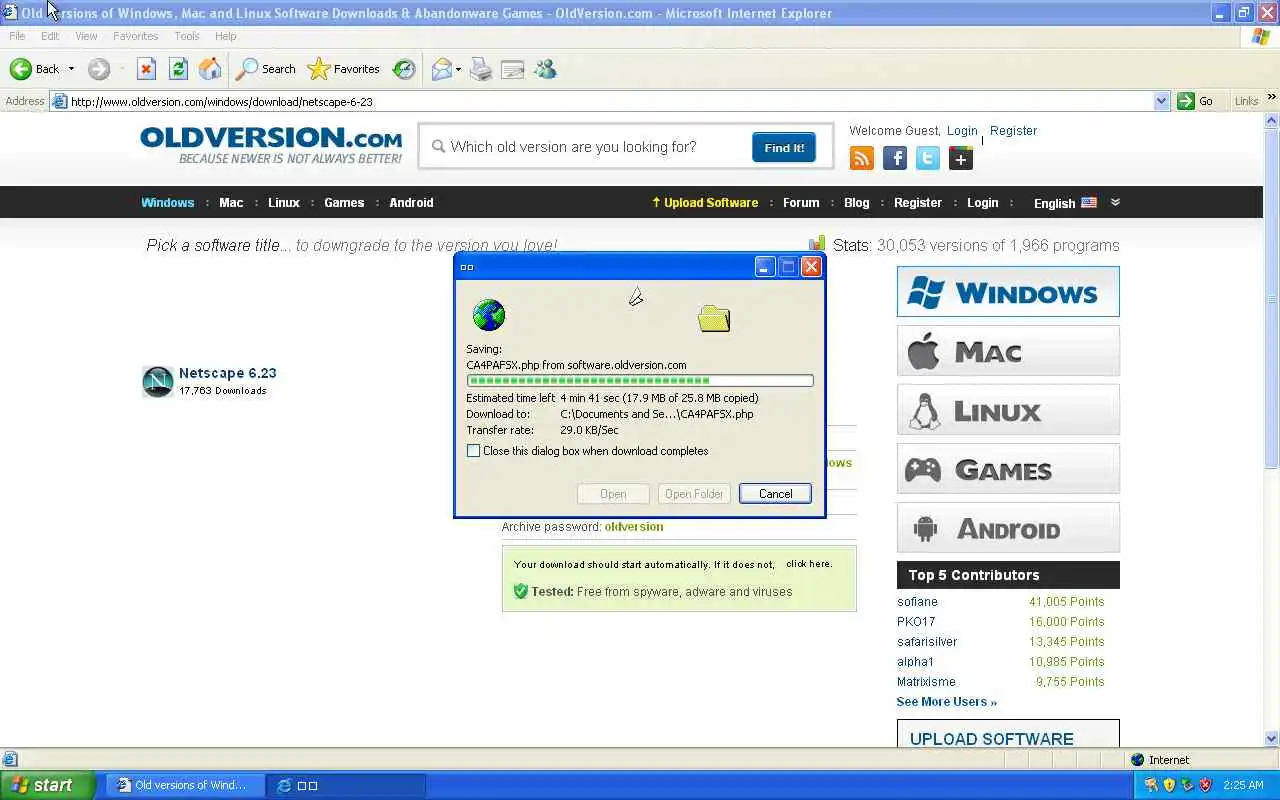Open the Favorites menu
Screen dimensions: 1280x800
[x=135, y=36]
